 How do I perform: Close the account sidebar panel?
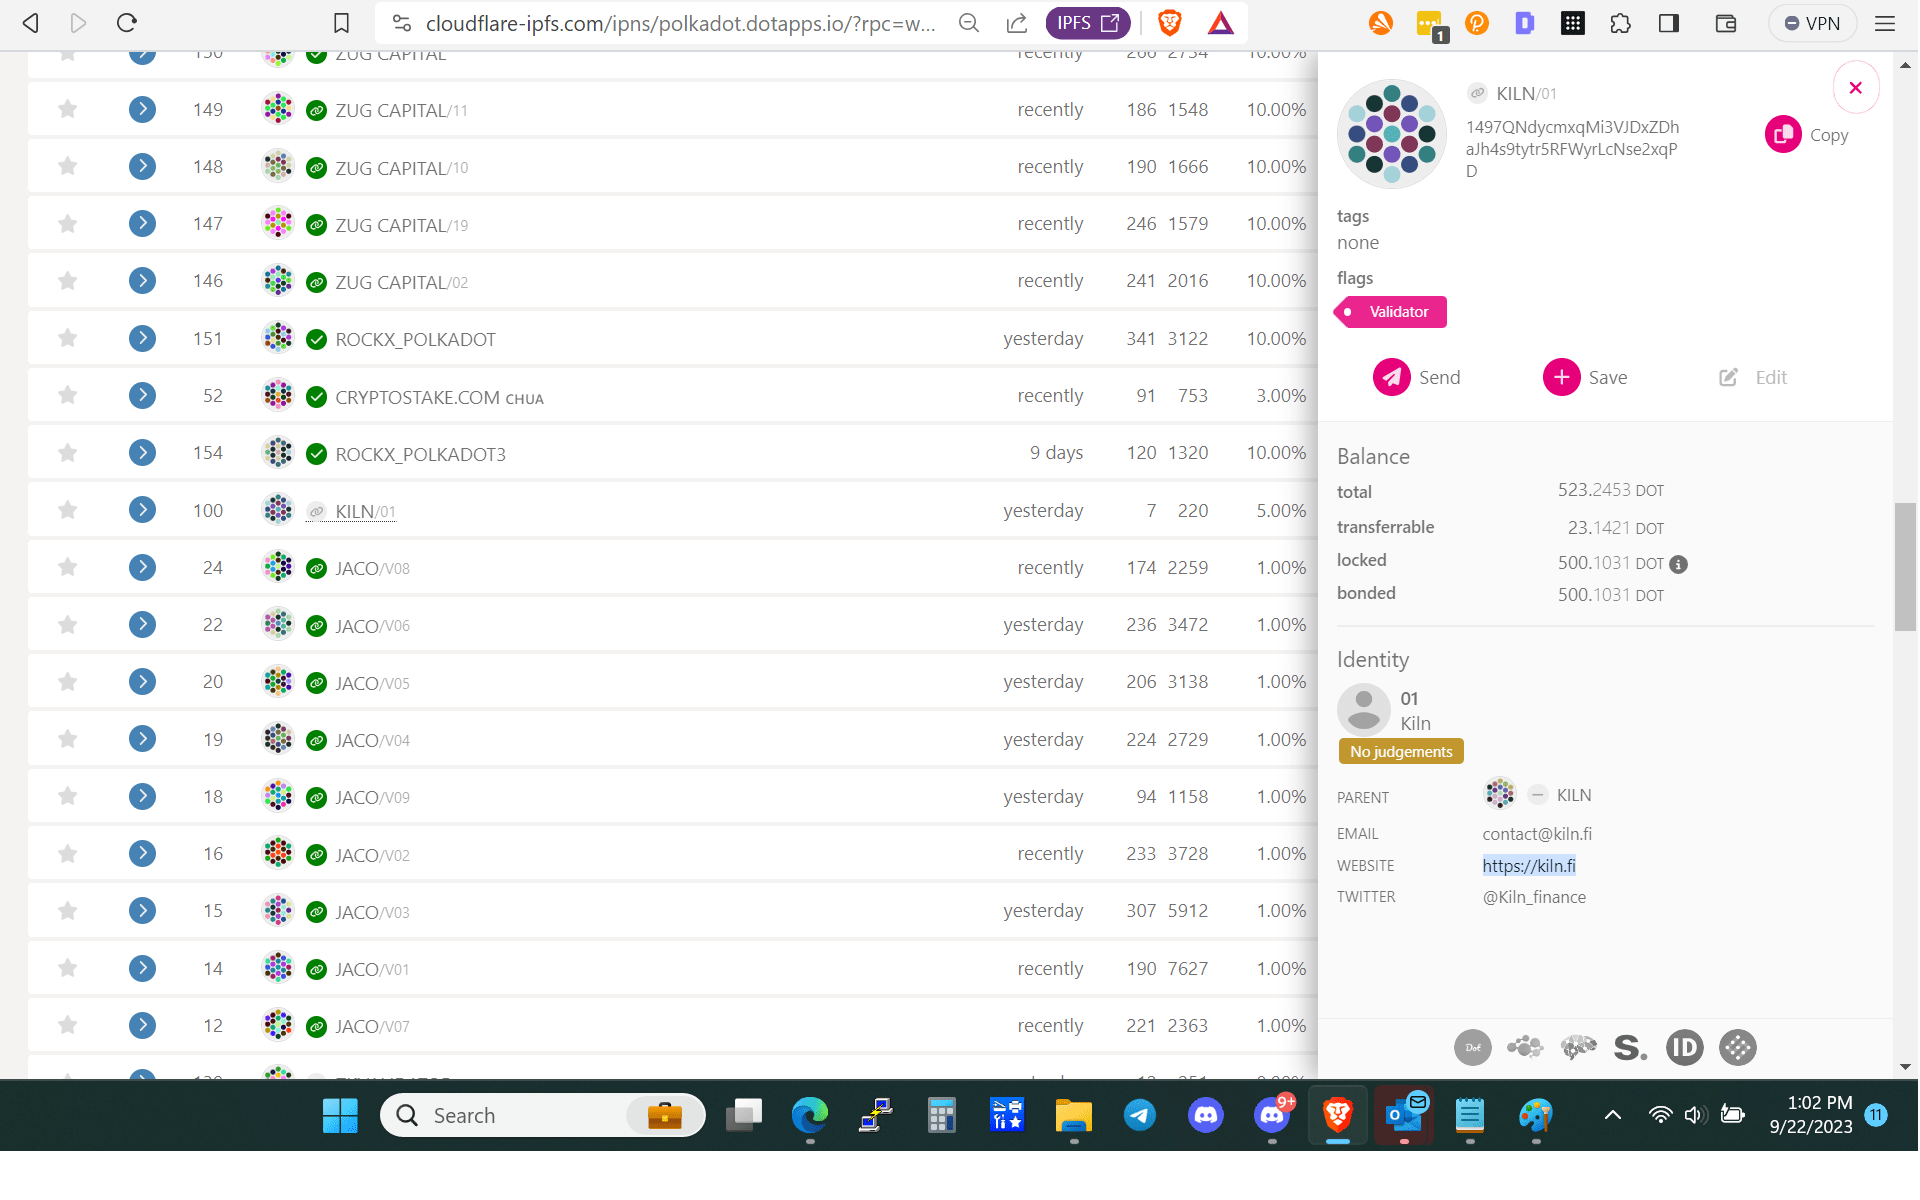coord(1855,88)
